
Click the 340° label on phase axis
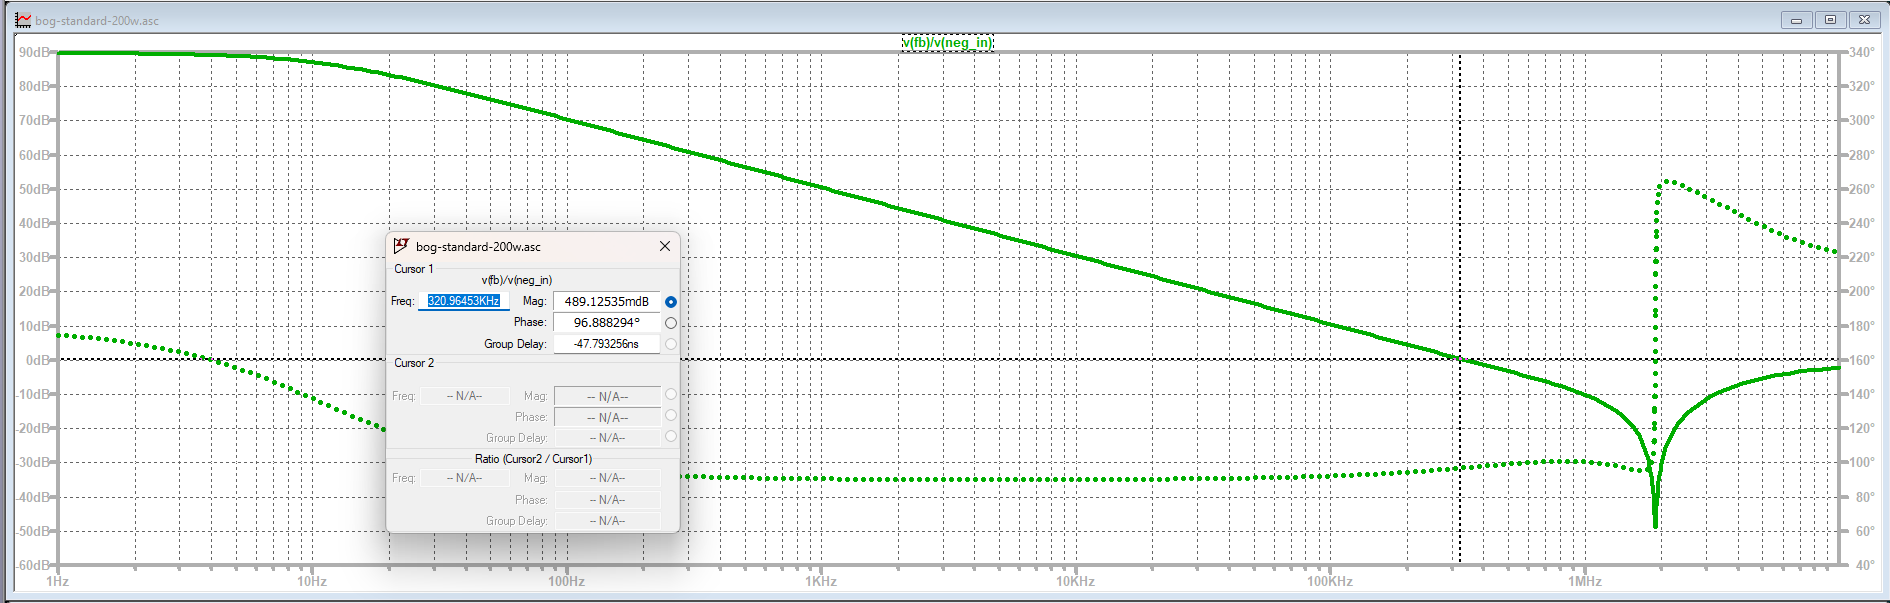click(x=1861, y=52)
